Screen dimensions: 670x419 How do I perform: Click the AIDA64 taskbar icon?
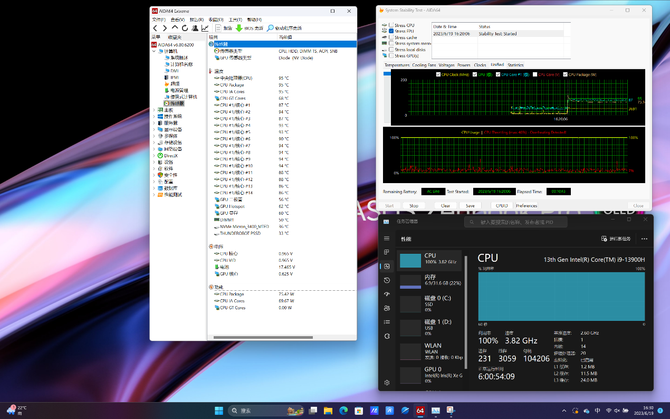(x=420, y=410)
